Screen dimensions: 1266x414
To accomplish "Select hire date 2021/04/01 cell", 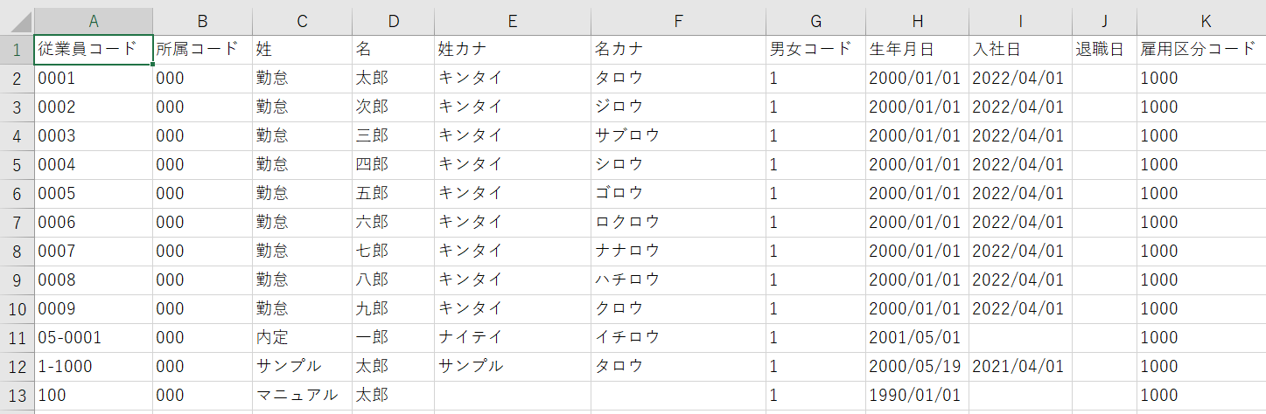I will tap(1019, 366).
